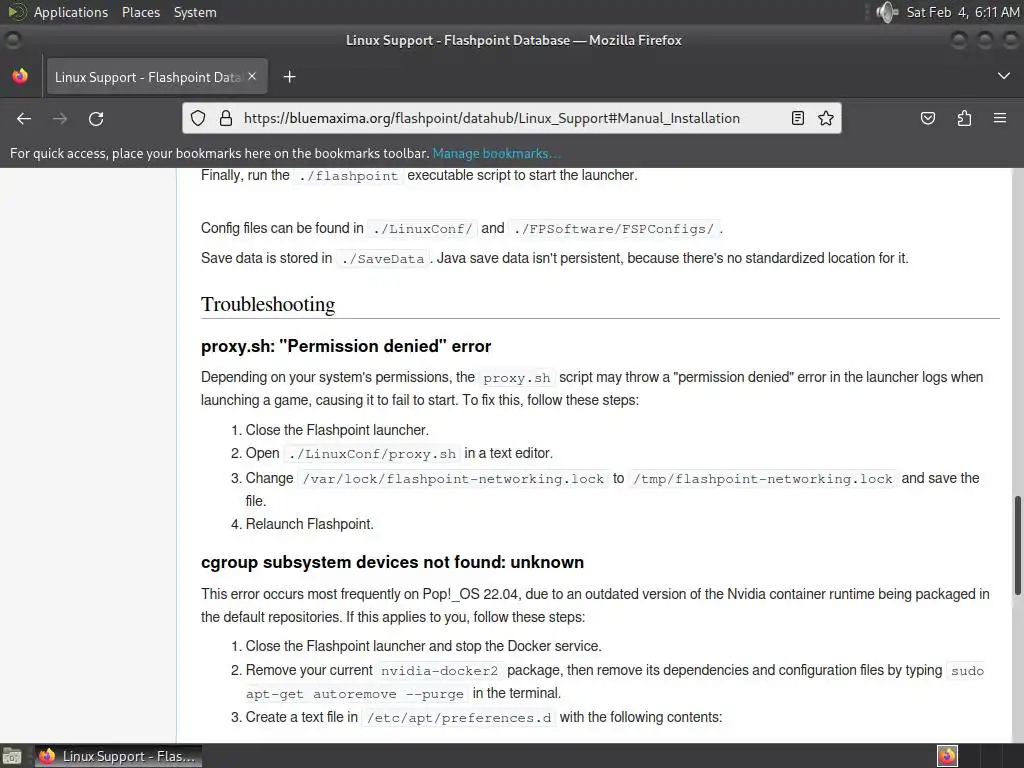
Task: Click the forward navigation arrow
Action: coord(60,118)
